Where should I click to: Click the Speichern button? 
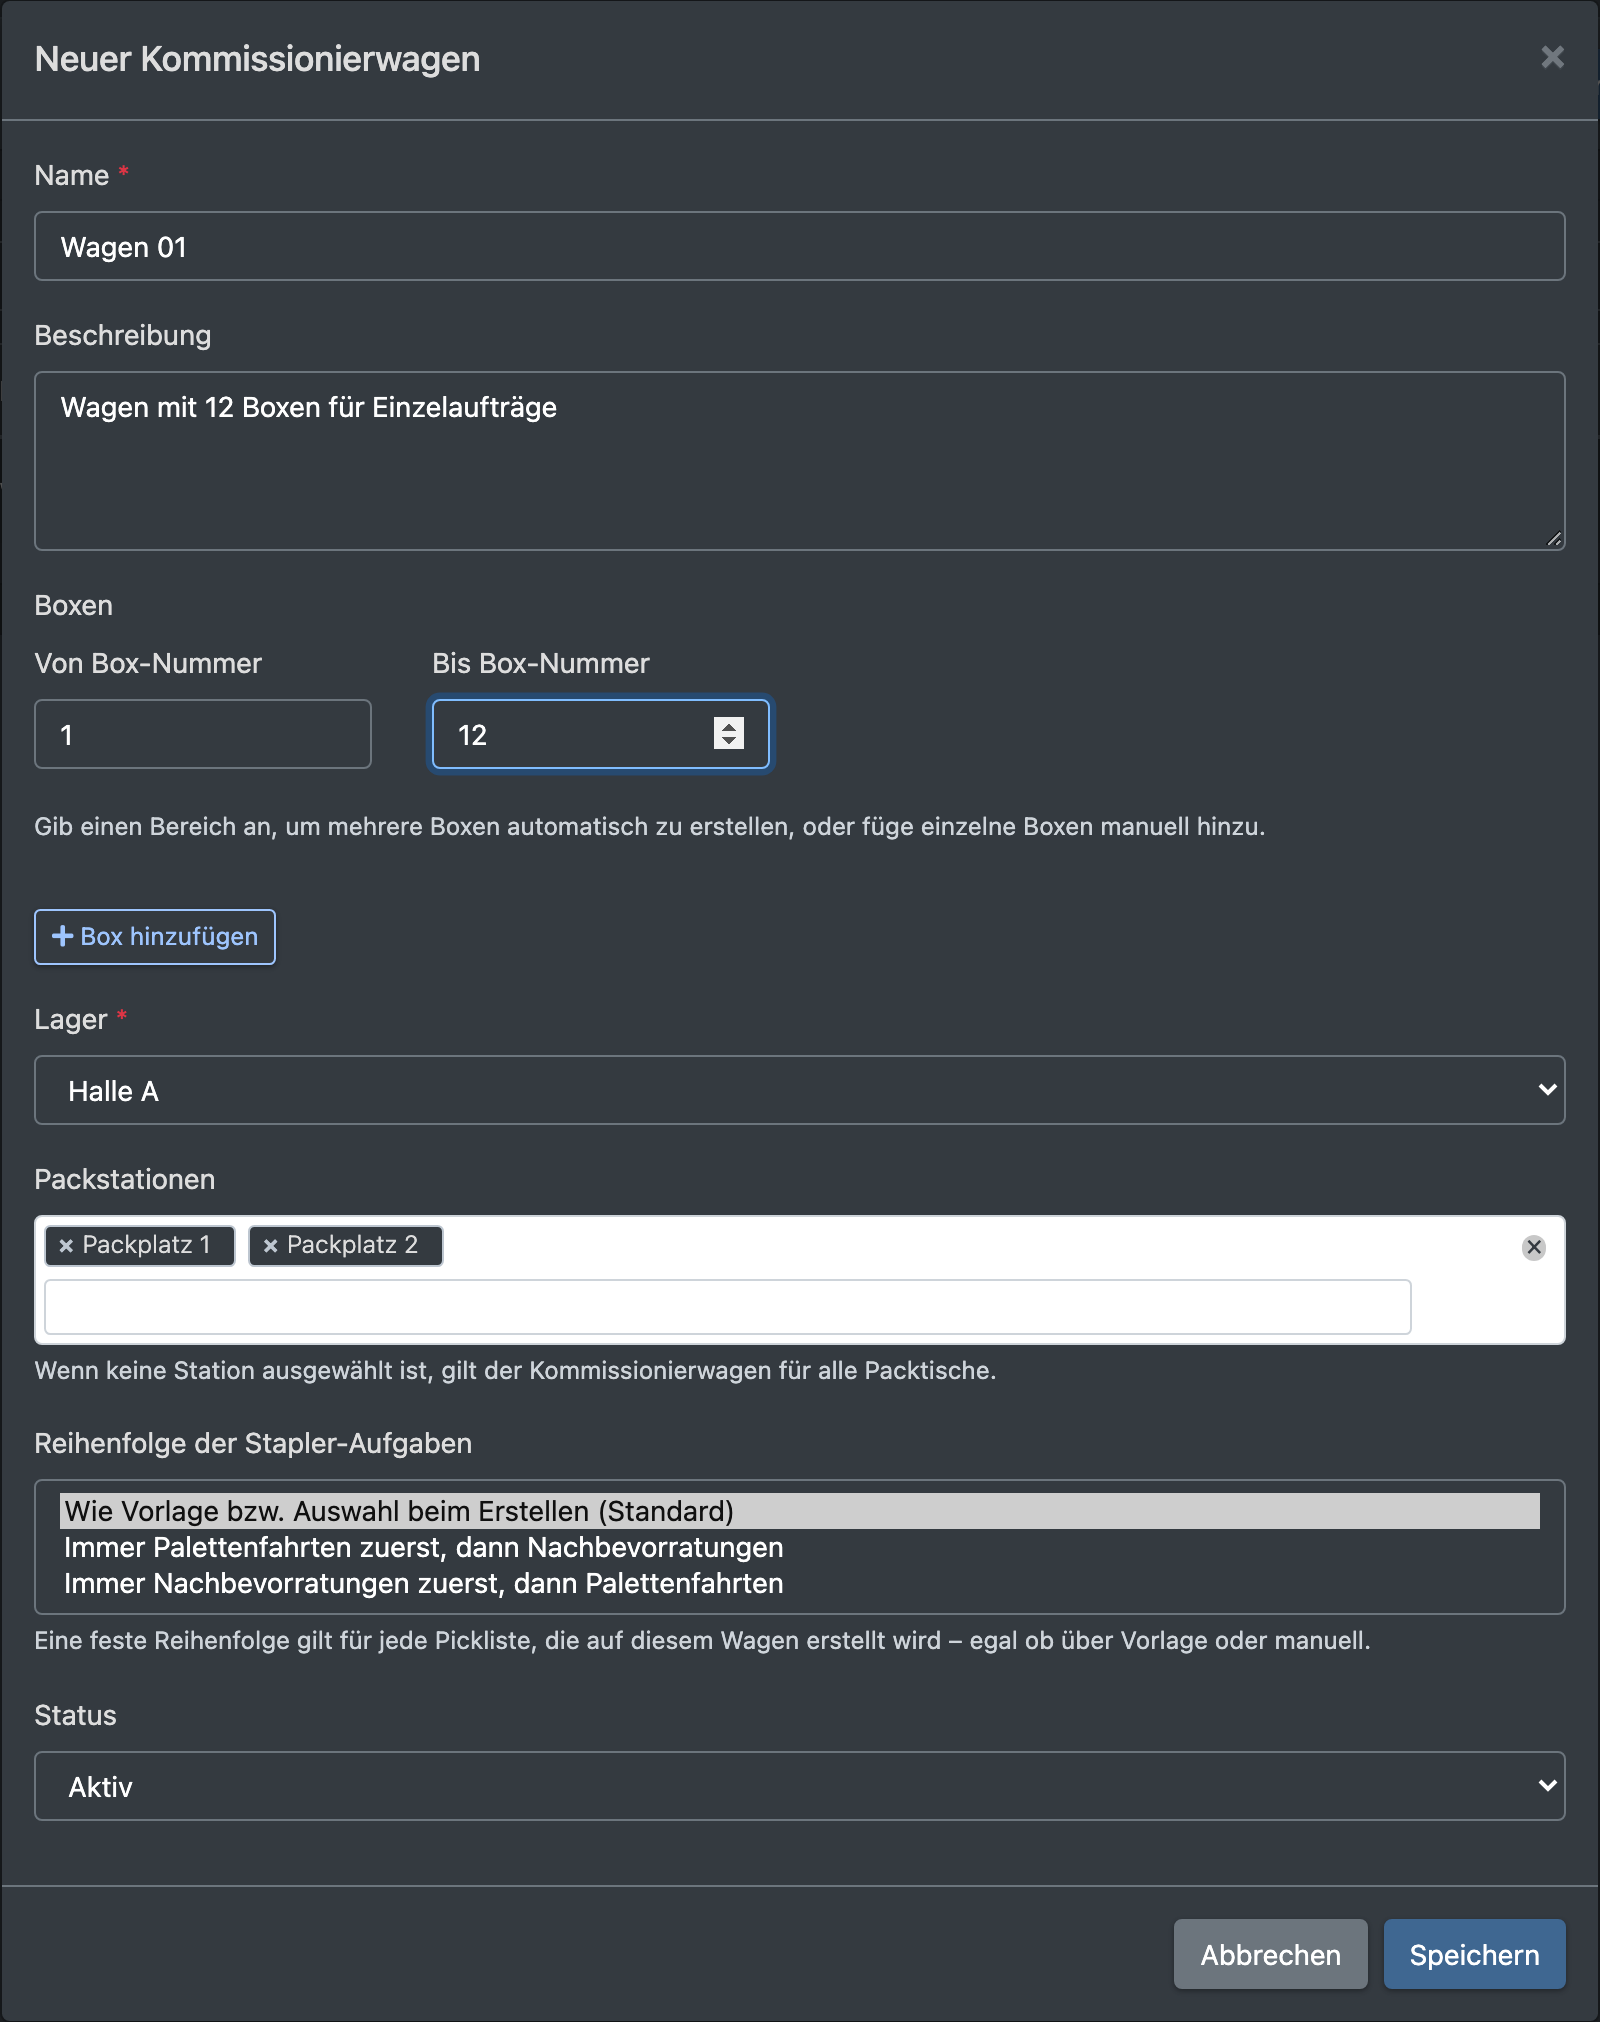[x=1474, y=1954]
